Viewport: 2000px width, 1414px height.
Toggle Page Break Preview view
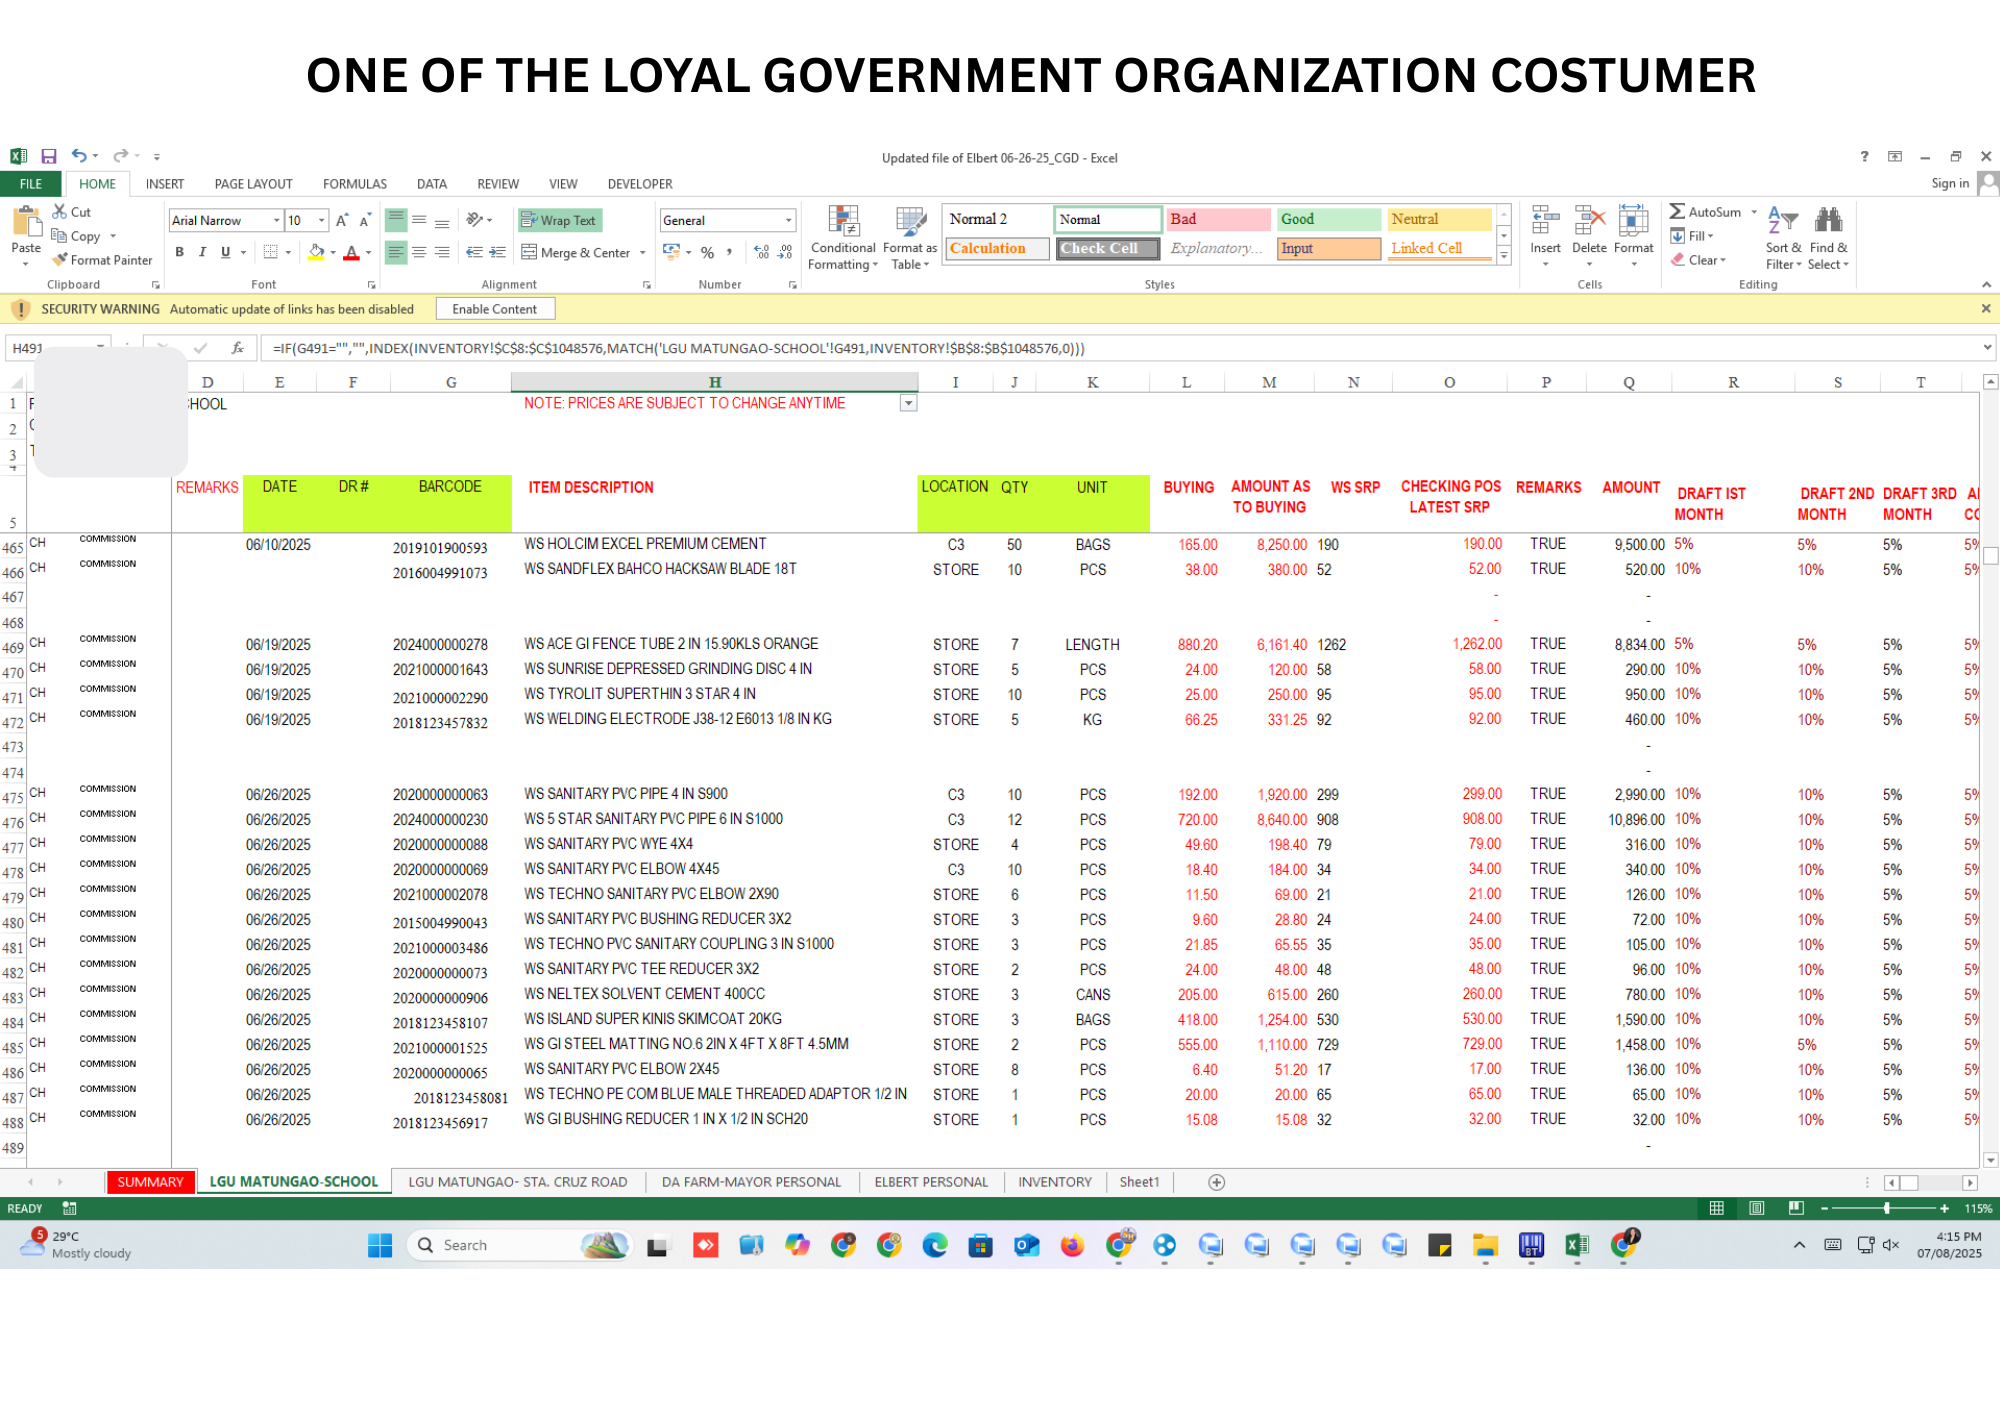point(1797,1208)
